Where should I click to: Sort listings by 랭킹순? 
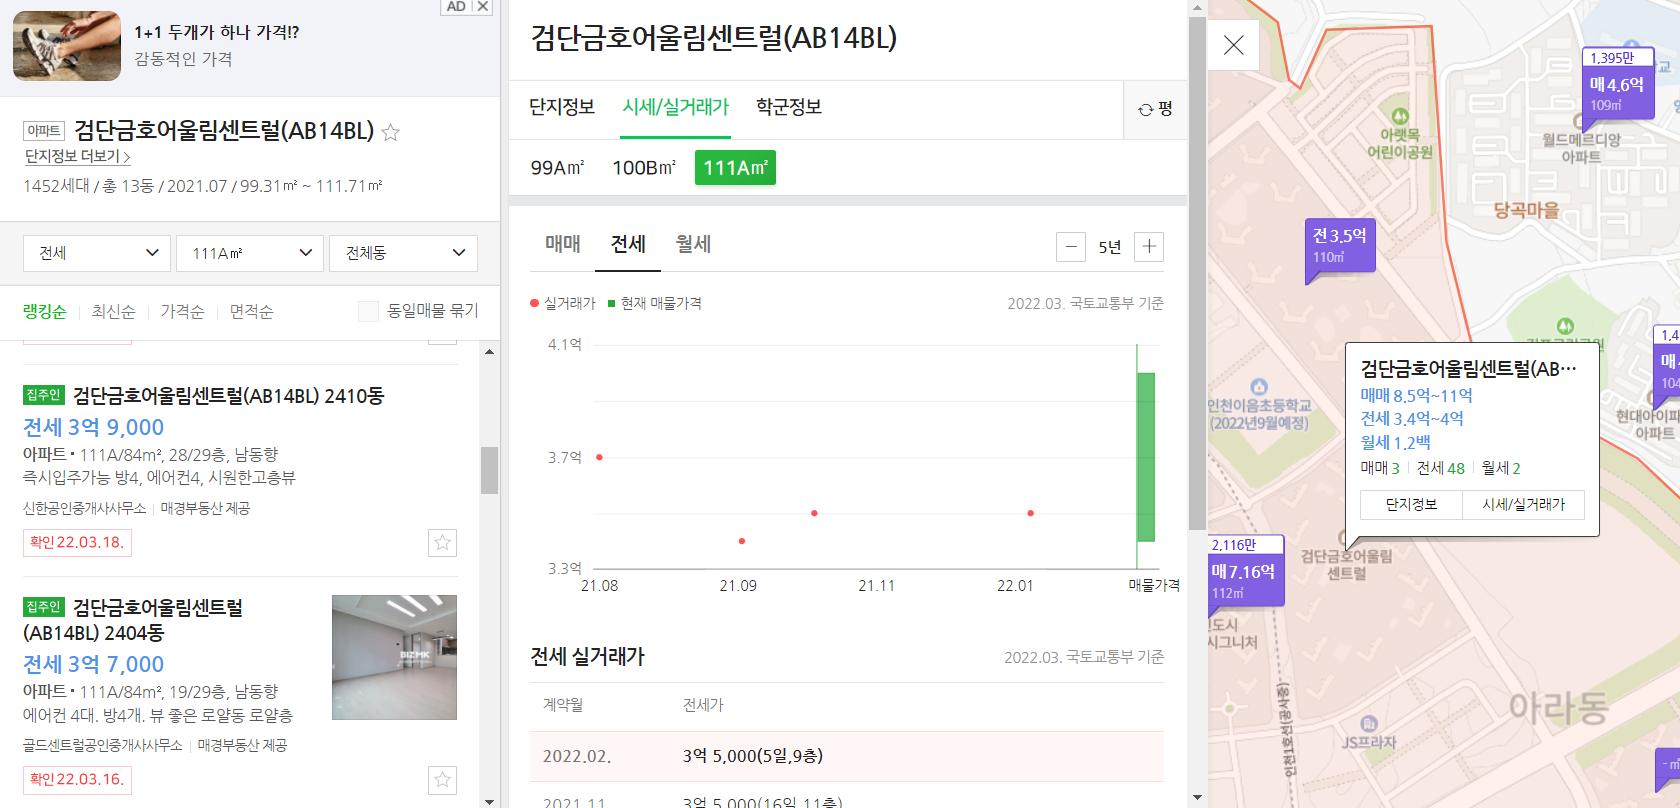tap(44, 311)
